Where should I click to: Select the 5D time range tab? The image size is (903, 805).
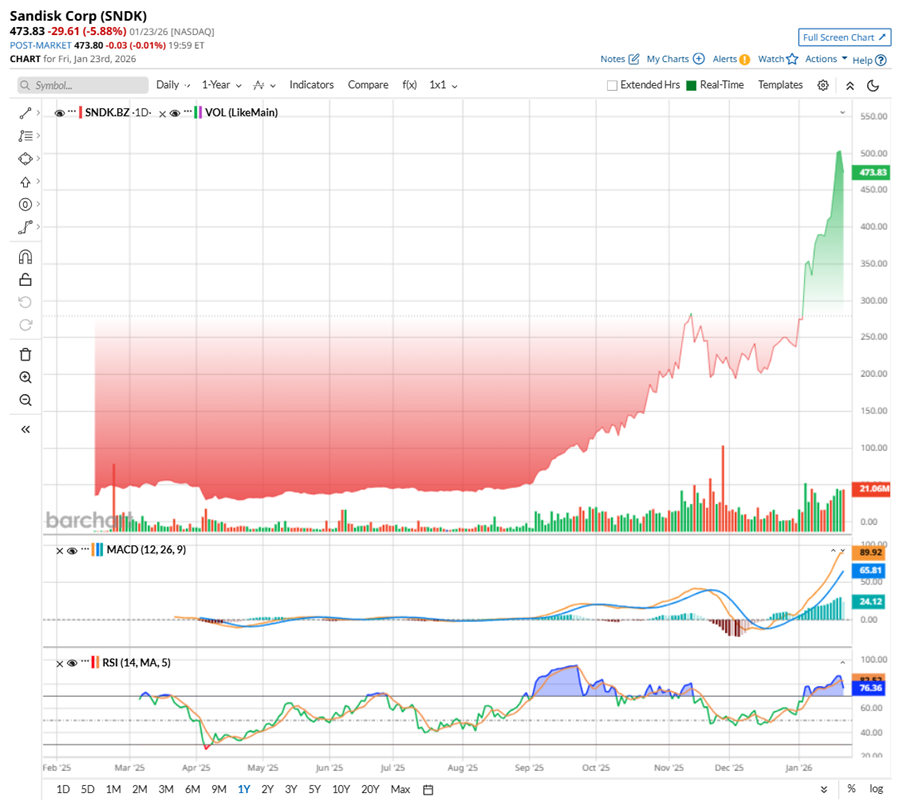[x=88, y=789]
